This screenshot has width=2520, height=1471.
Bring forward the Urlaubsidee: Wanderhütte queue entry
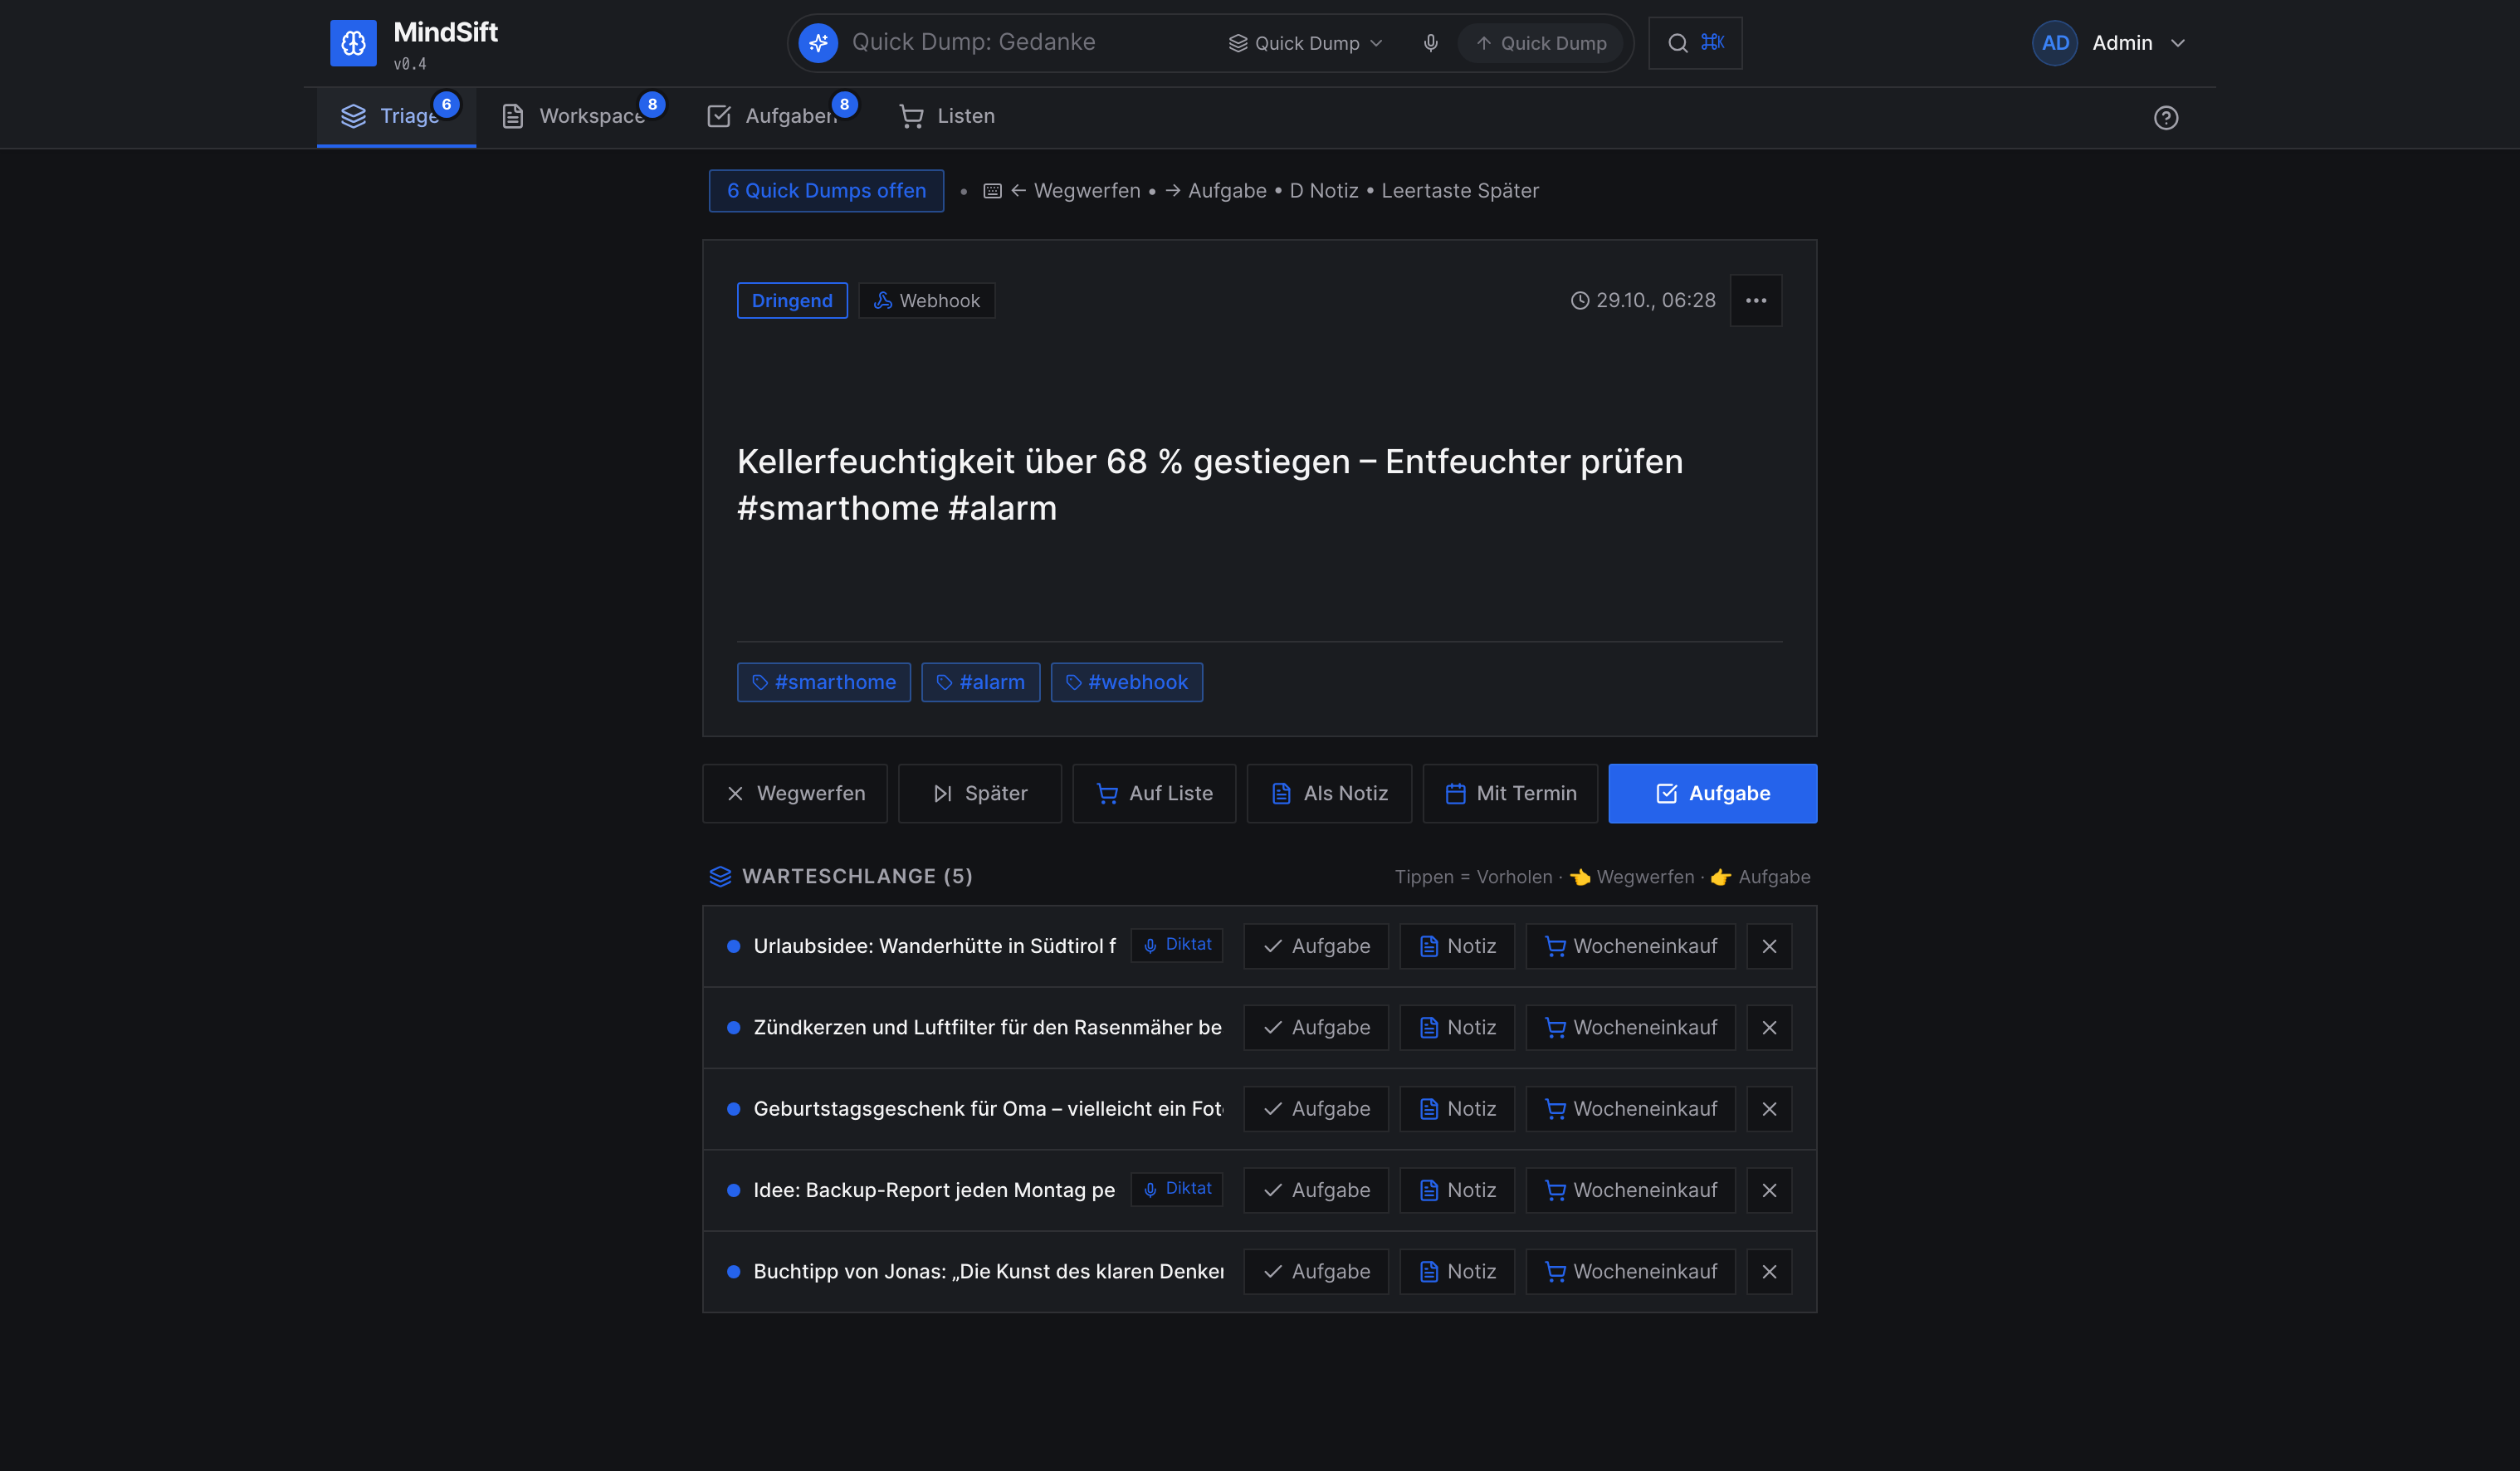tap(934, 946)
